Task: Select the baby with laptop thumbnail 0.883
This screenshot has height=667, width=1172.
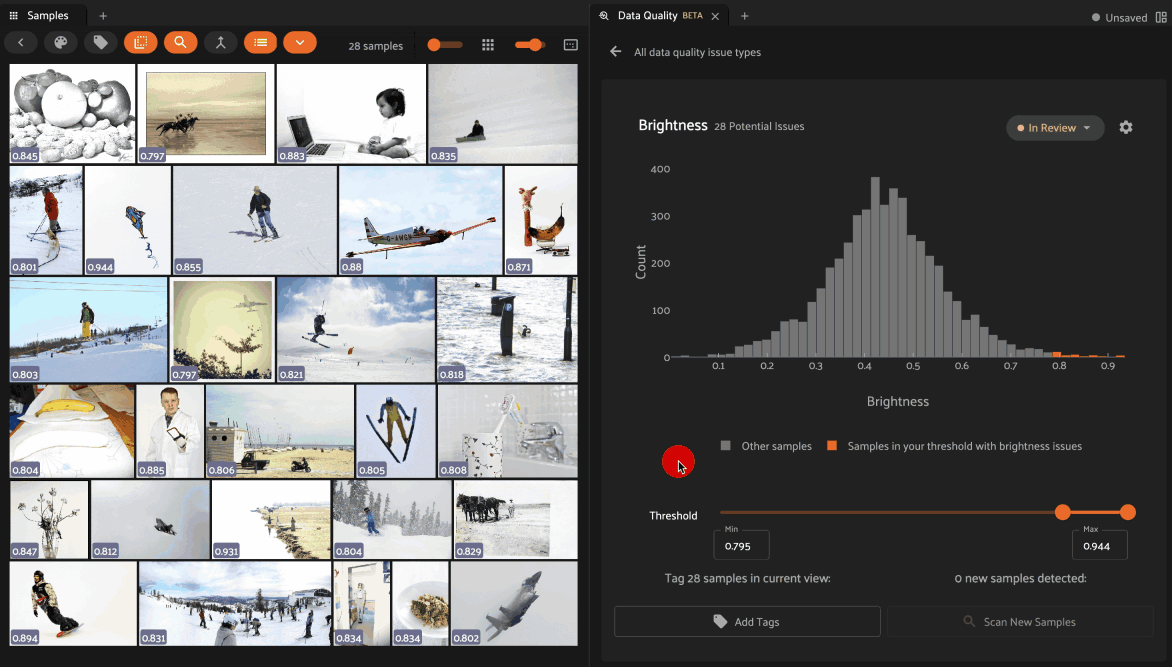Action: 351,114
